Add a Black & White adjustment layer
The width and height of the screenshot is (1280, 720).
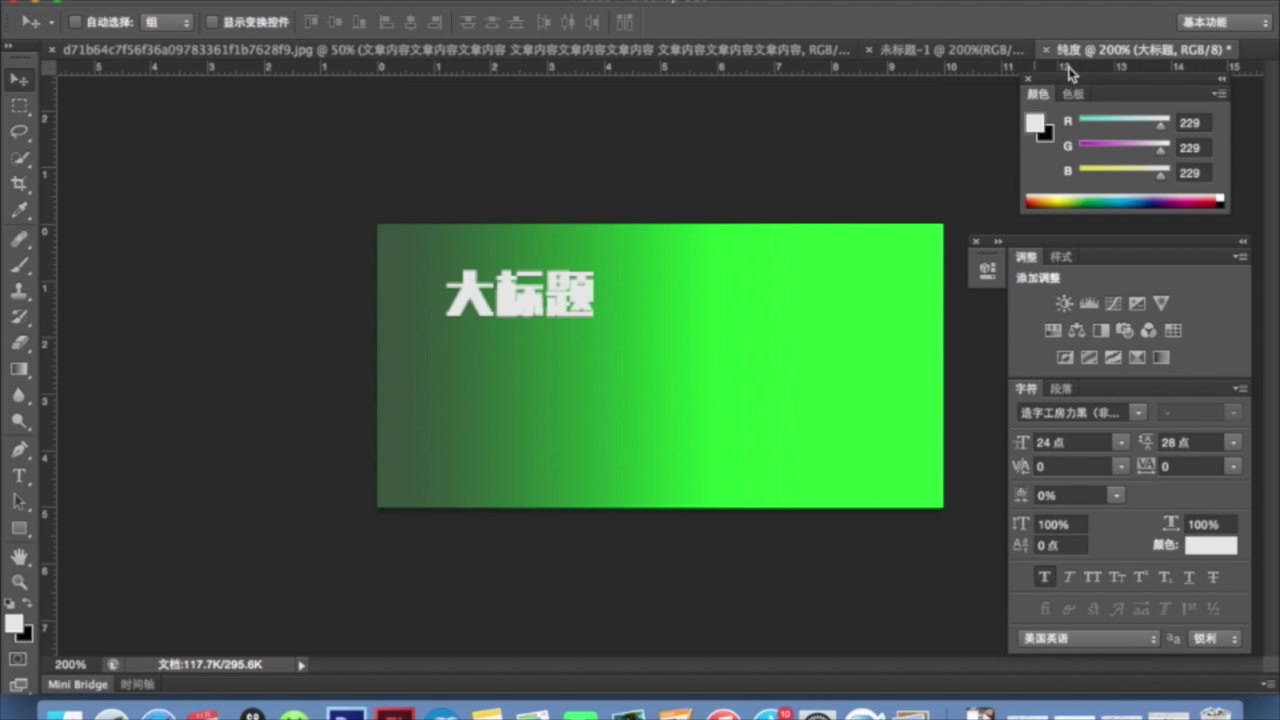[1101, 331]
